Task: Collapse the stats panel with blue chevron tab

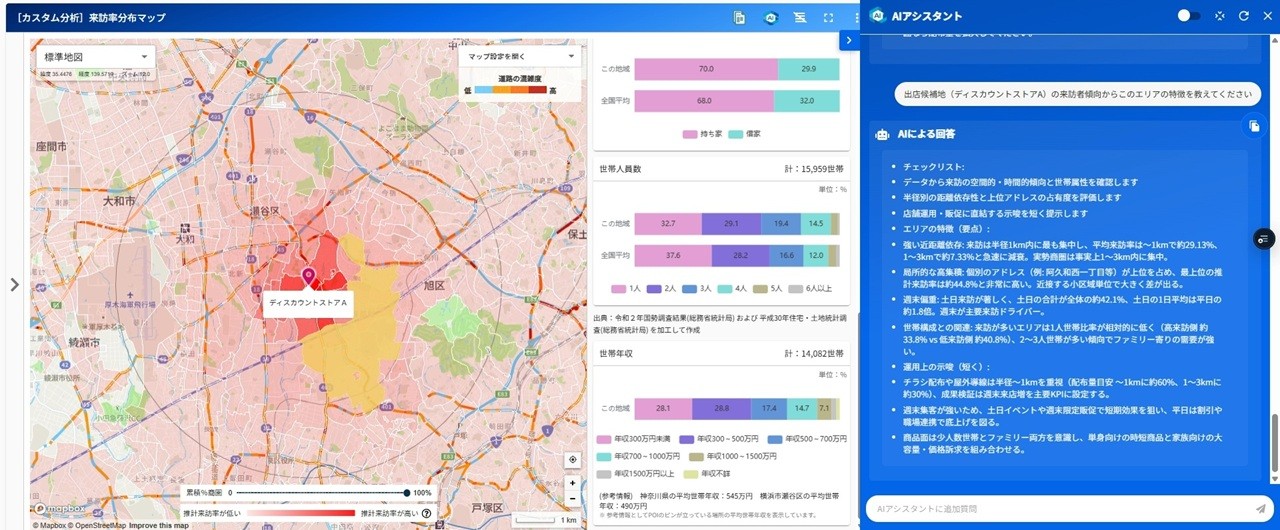Action: pyautogui.click(x=848, y=40)
